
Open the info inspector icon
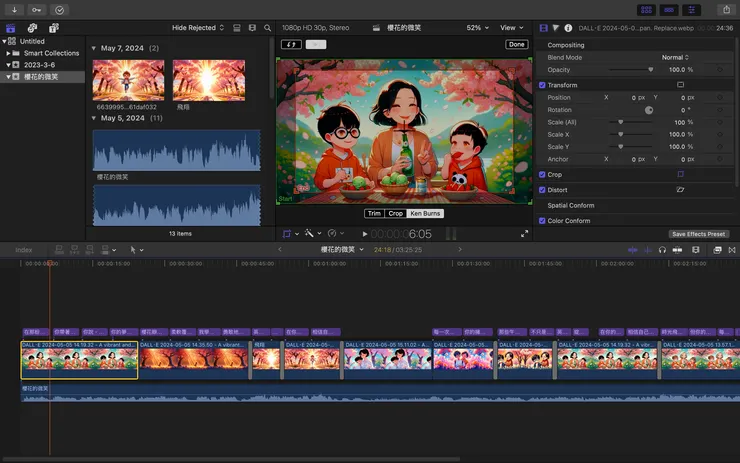(x=569, y=28)
